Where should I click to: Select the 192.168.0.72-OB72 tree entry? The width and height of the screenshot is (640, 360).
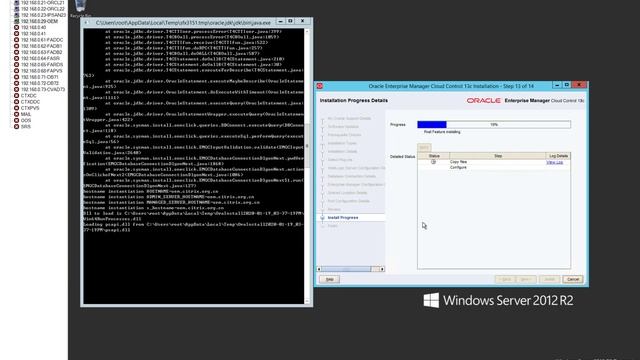pos(40,83)
